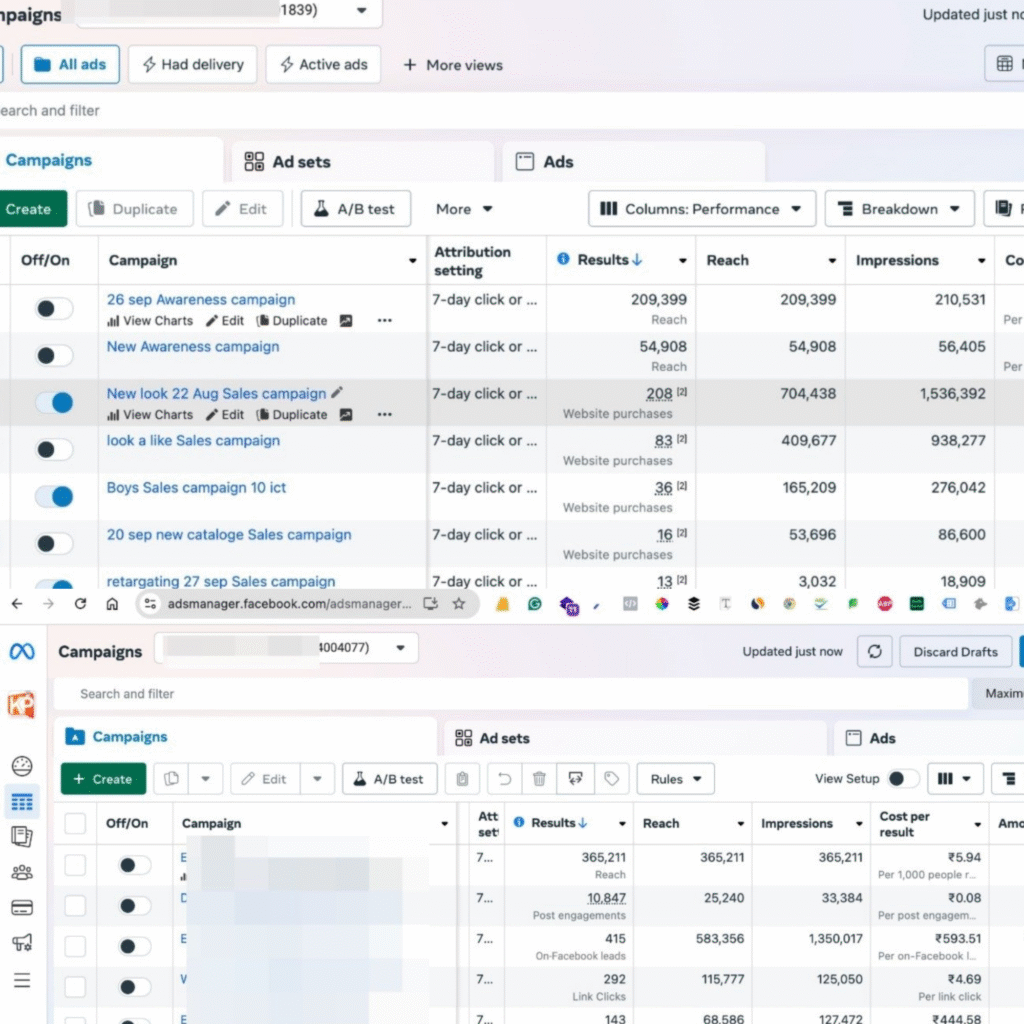
Task: Click the lower Search and filter field
Action: click(x=510, y=694)
